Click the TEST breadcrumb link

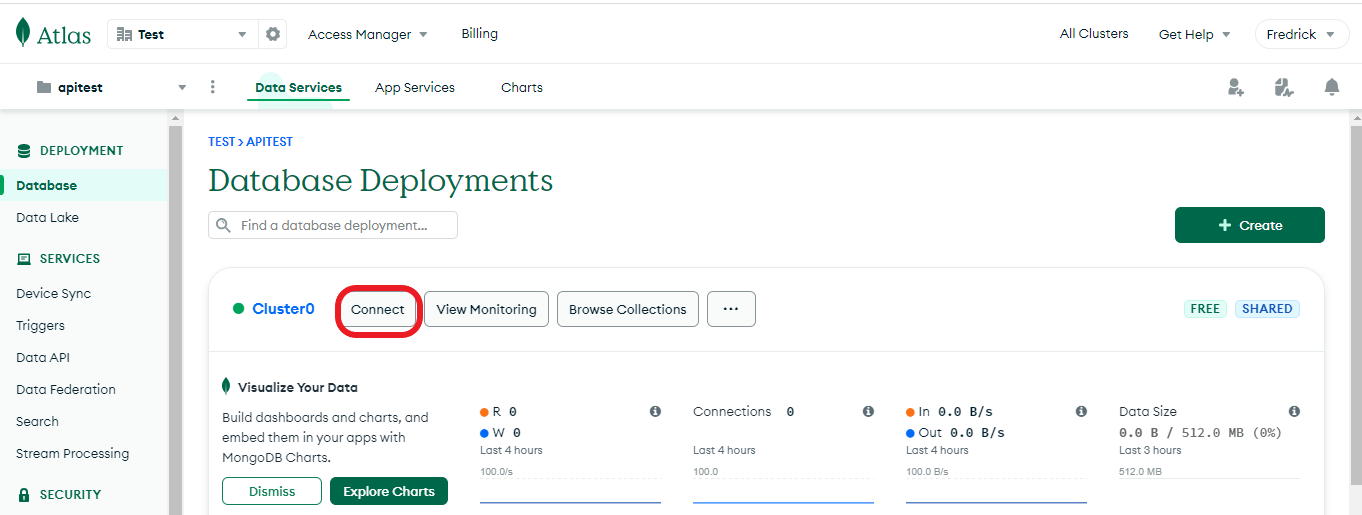pyautogui.click(x=221, y=142)
